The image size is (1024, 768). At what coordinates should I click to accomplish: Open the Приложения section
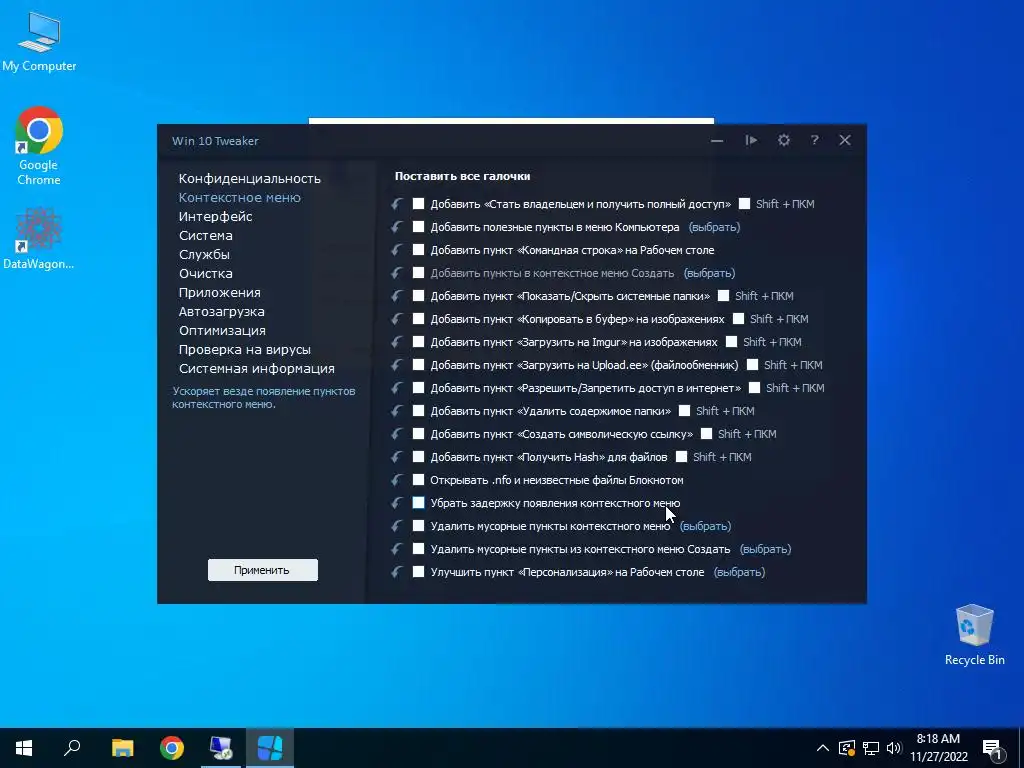click(219, 293)
